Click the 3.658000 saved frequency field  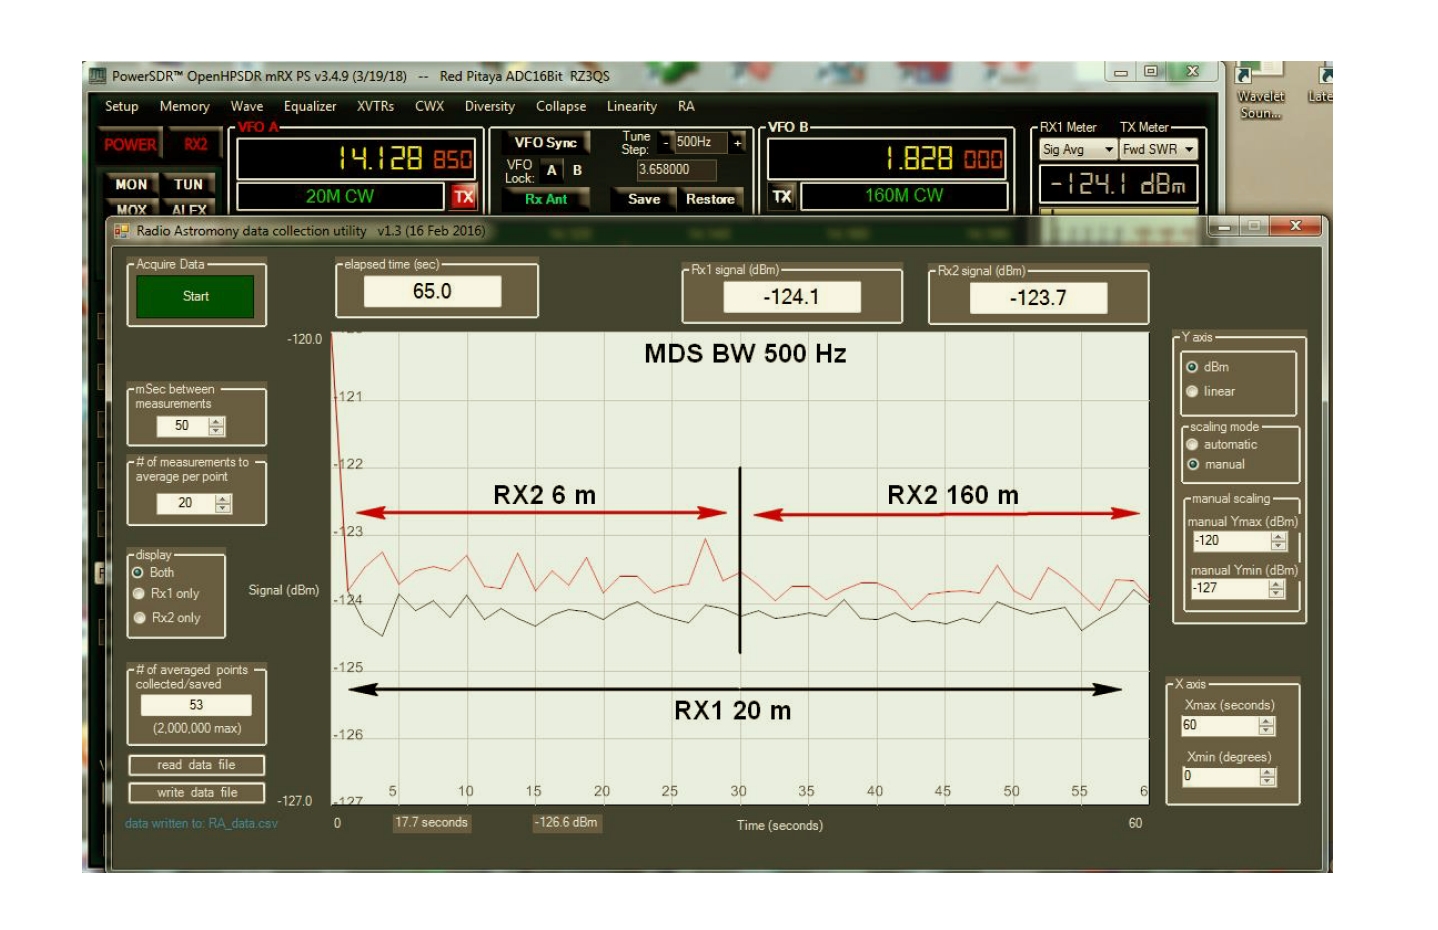click(x=676, y=170)
